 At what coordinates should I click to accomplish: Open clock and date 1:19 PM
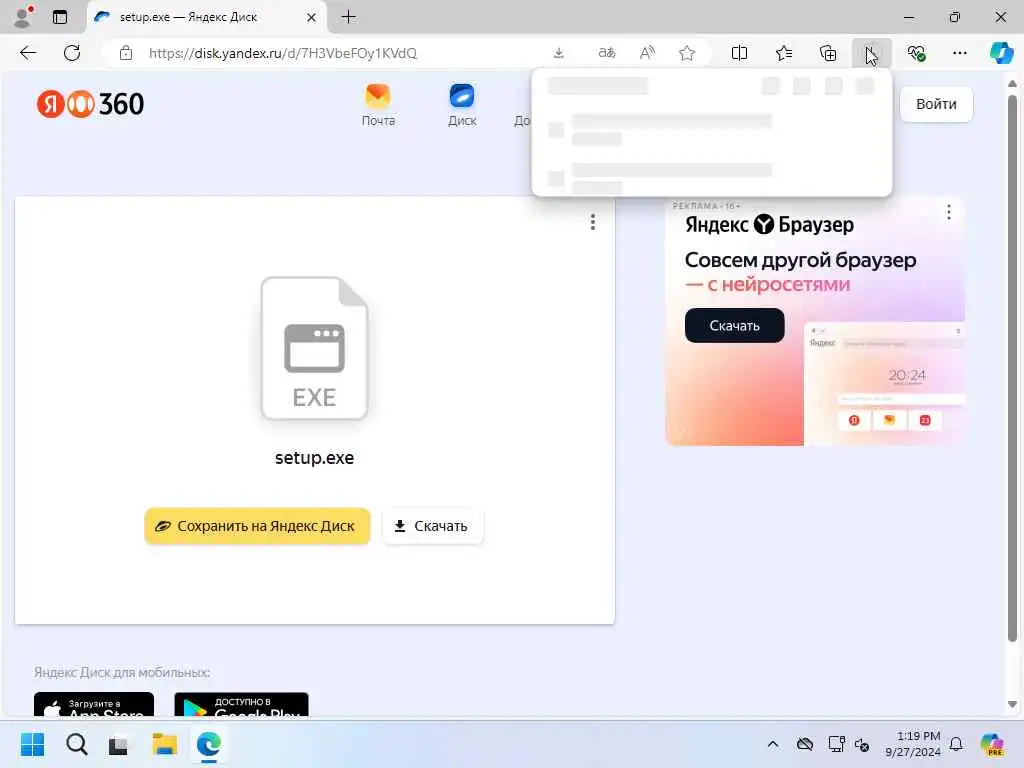(x=912, y=744)
